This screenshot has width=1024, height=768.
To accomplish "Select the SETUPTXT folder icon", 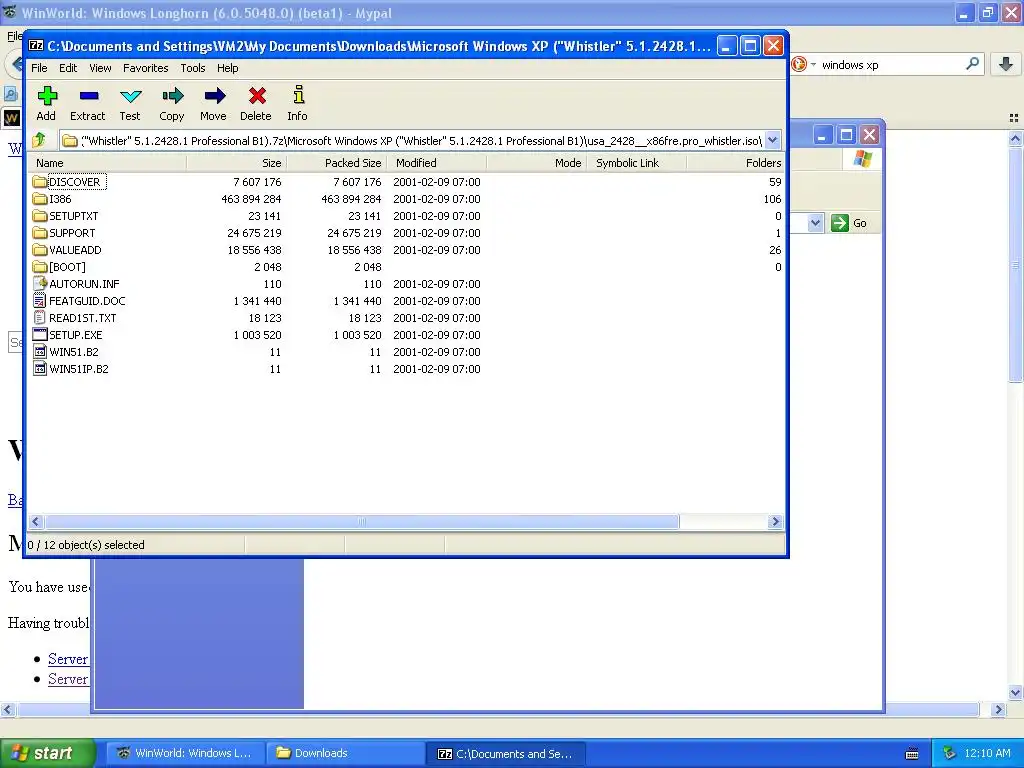I will [x=40, y=216].
